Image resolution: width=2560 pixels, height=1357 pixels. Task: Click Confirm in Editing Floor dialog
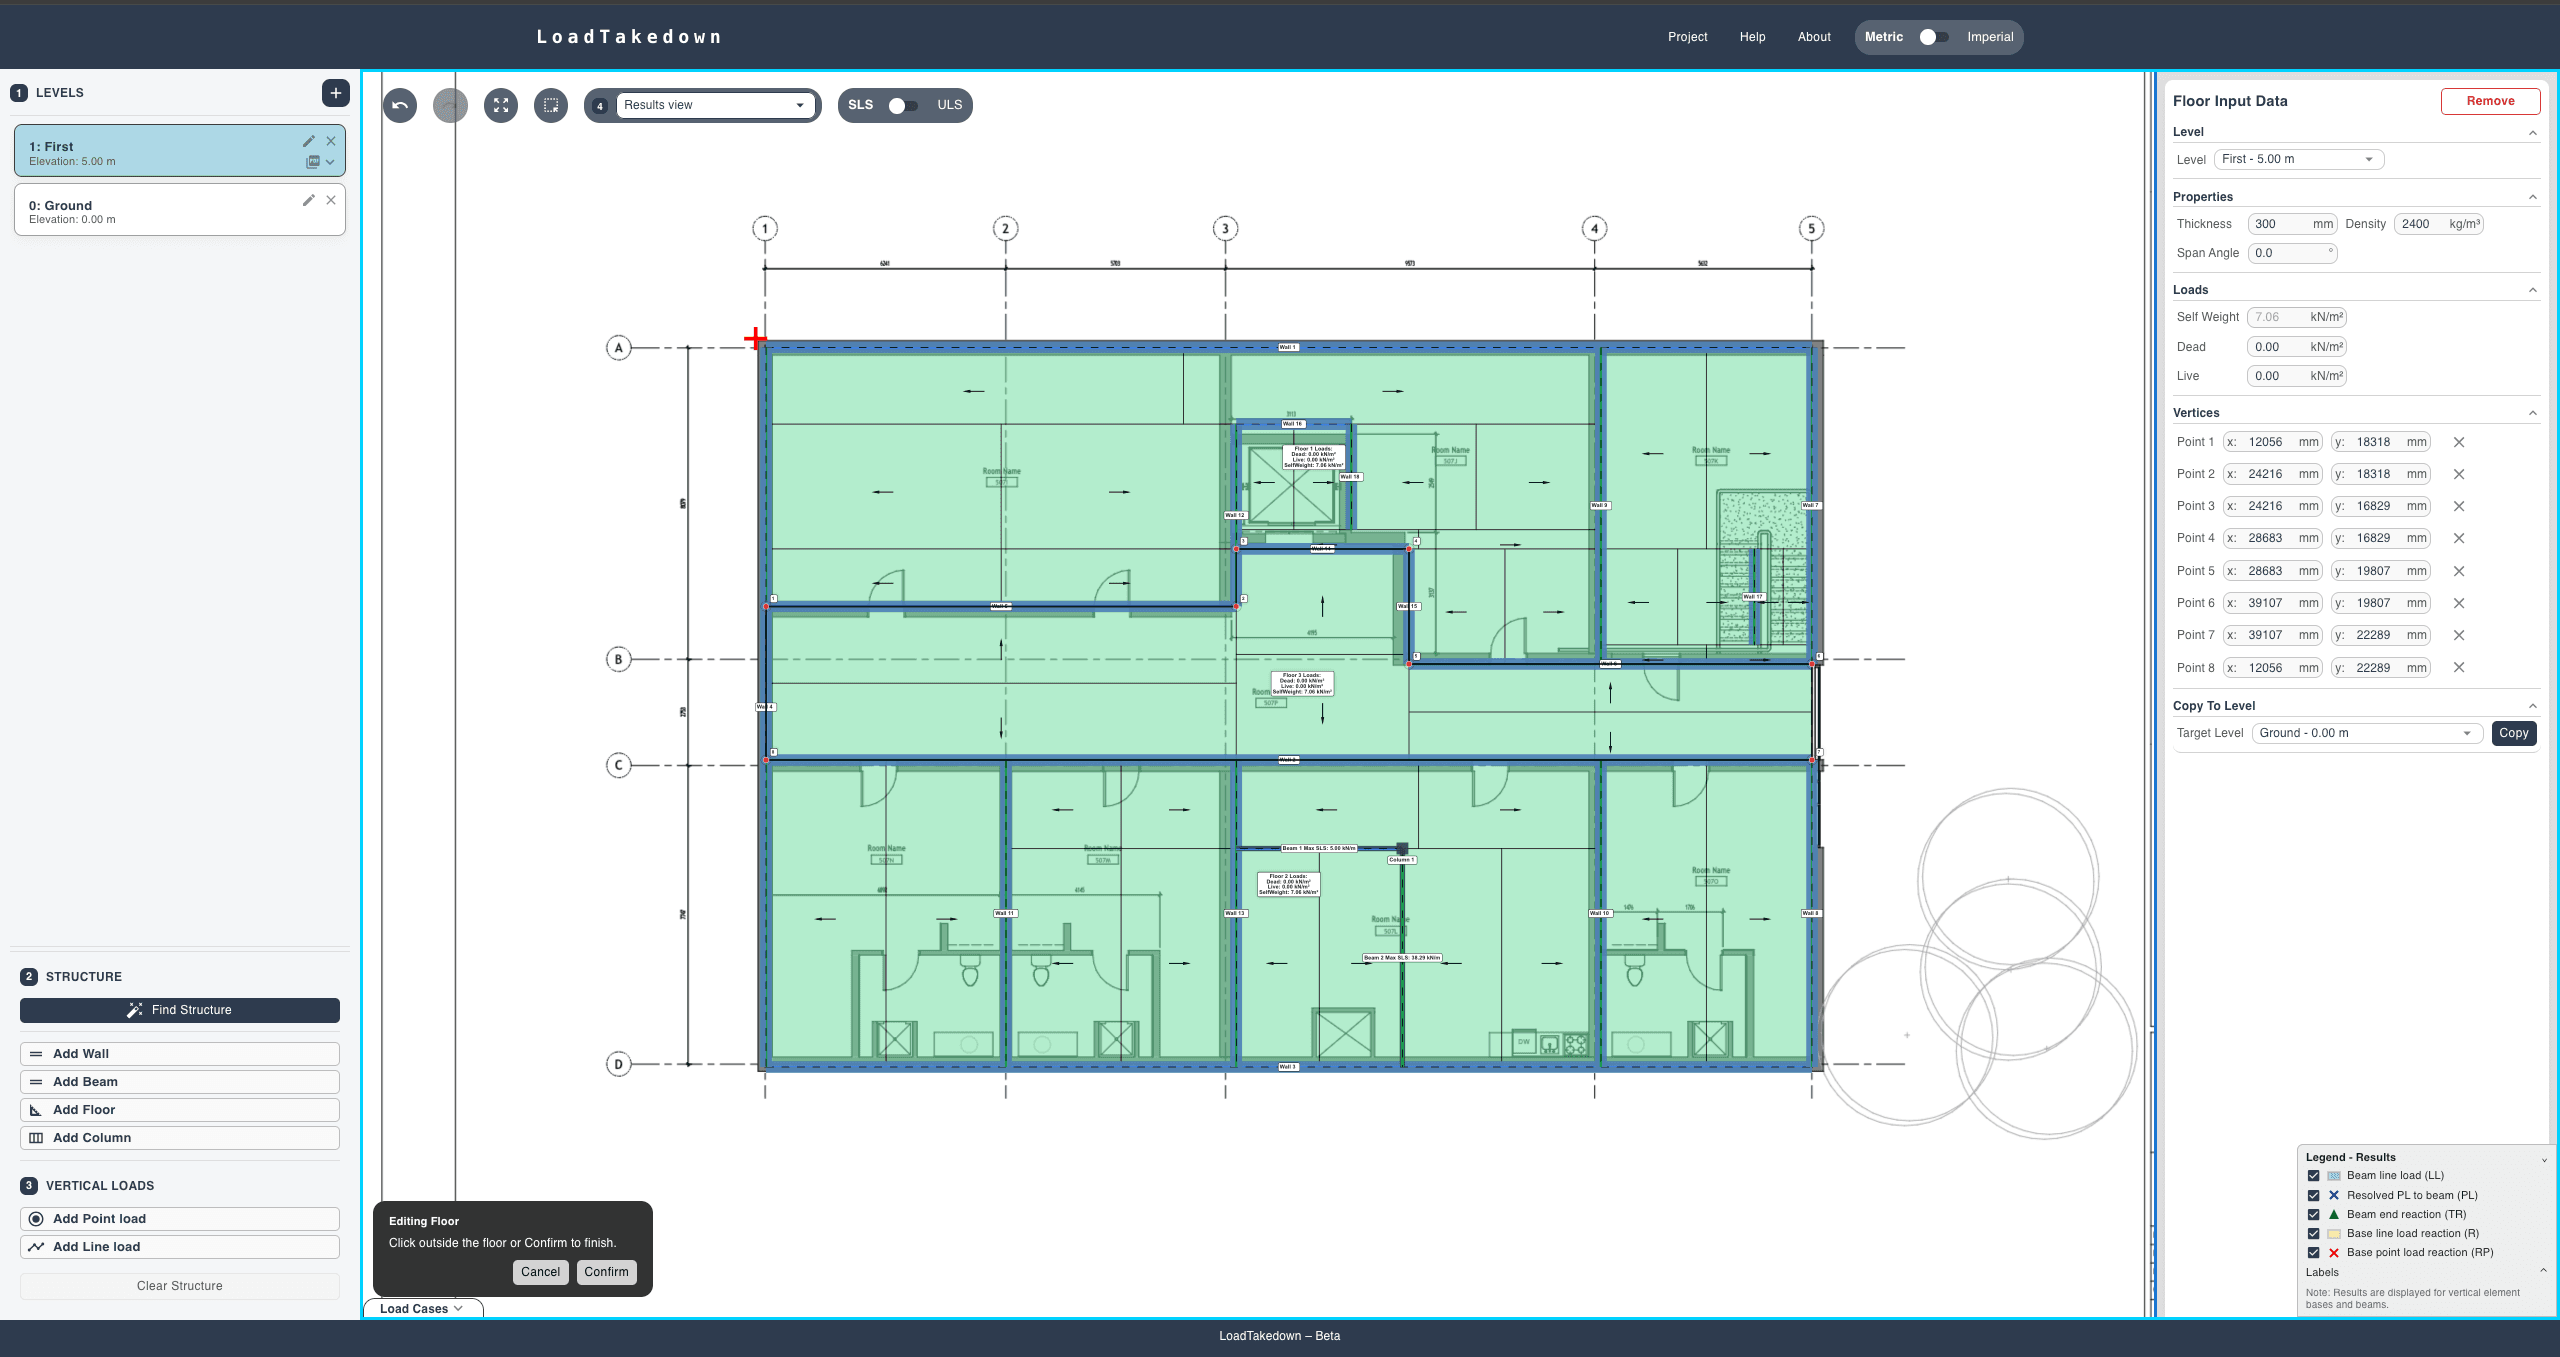pyautogui.click(x=606, y=1272)
